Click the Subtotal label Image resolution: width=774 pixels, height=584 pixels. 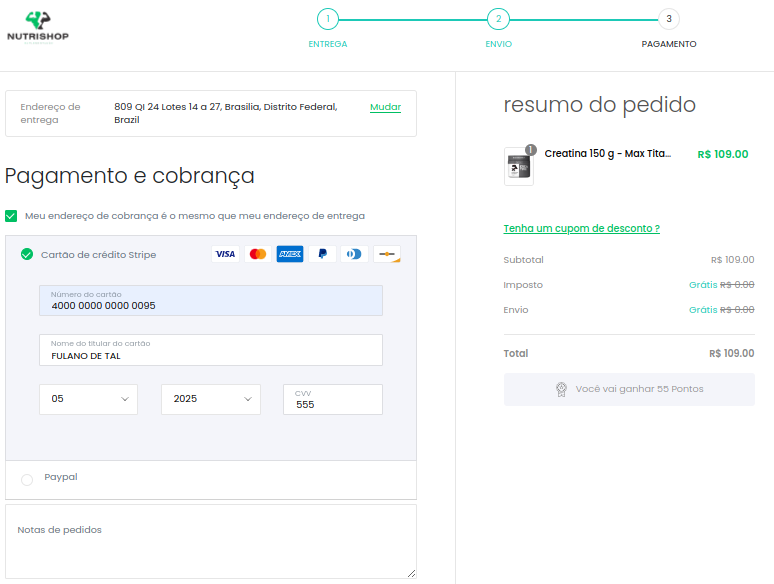tap(523, 260)
